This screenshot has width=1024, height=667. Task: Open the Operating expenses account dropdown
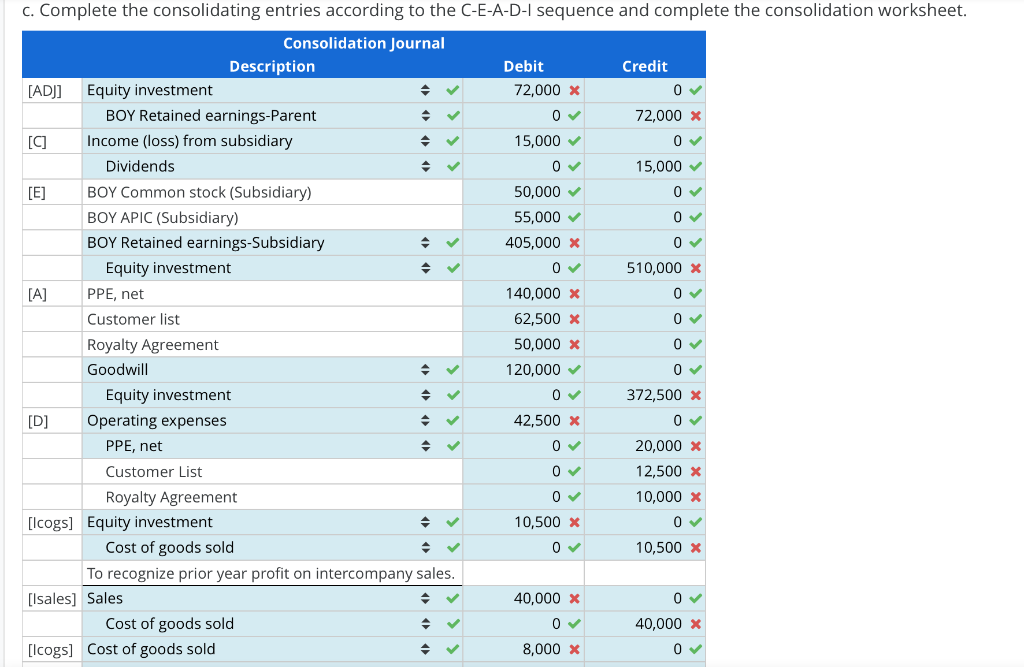(x=272, y=421)
